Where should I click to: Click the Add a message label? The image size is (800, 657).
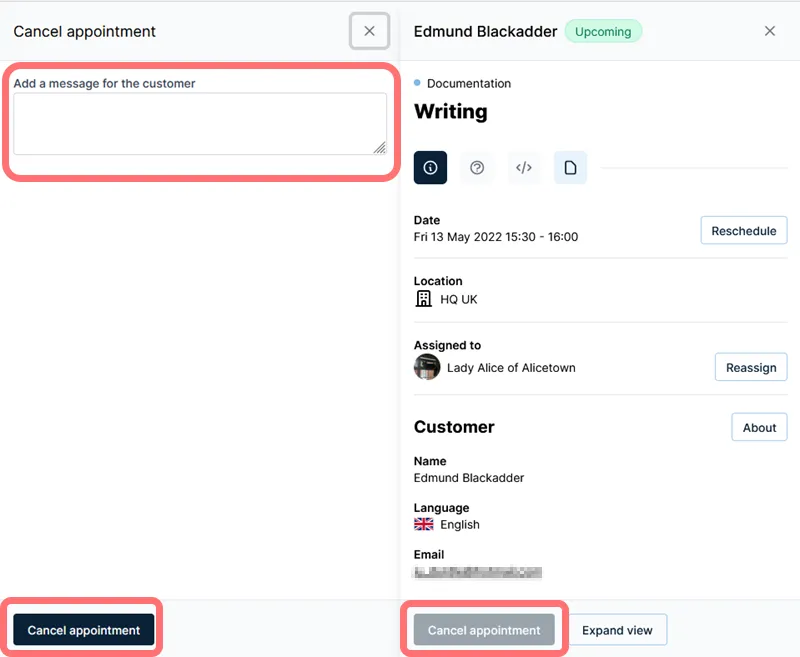click(104, 83)
